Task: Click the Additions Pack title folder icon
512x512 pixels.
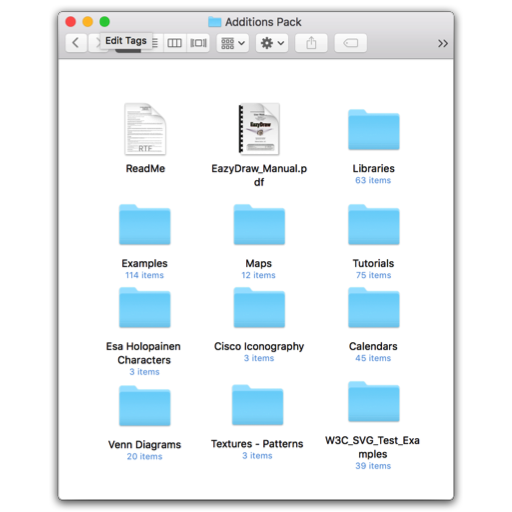Action: click(x=215, y=22)
